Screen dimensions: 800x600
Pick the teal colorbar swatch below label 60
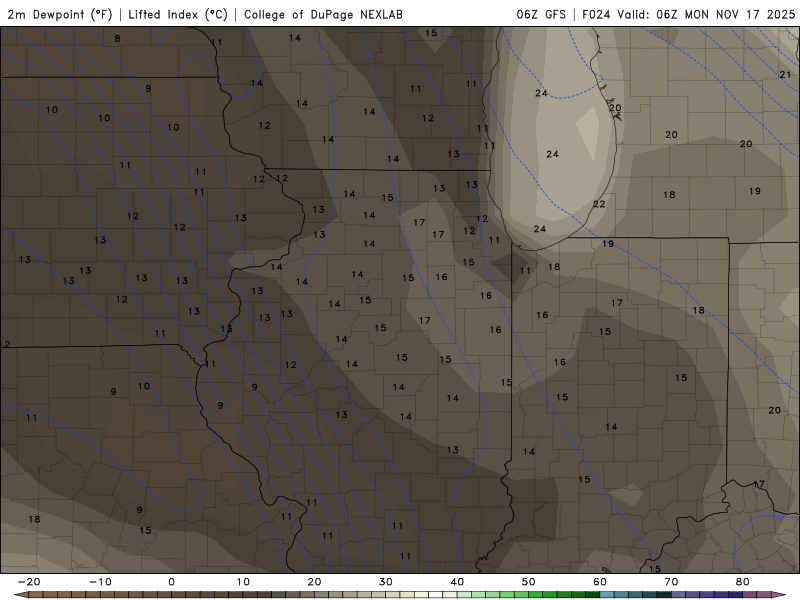point(607,595)
